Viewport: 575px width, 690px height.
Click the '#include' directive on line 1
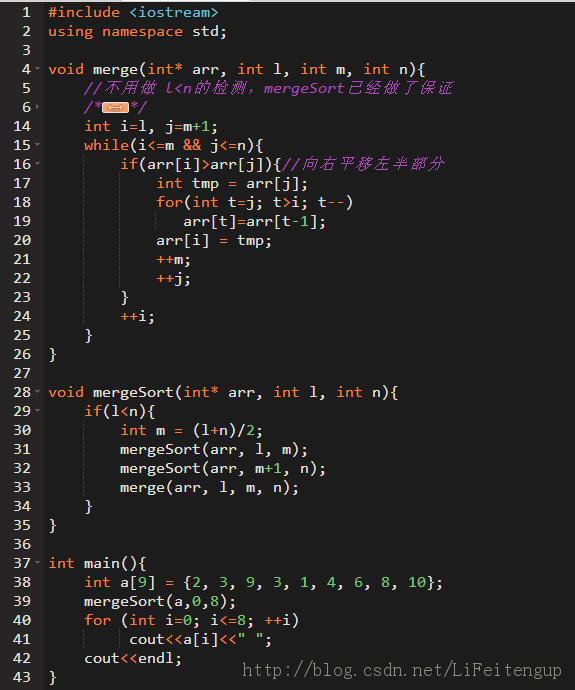[84, 12]
